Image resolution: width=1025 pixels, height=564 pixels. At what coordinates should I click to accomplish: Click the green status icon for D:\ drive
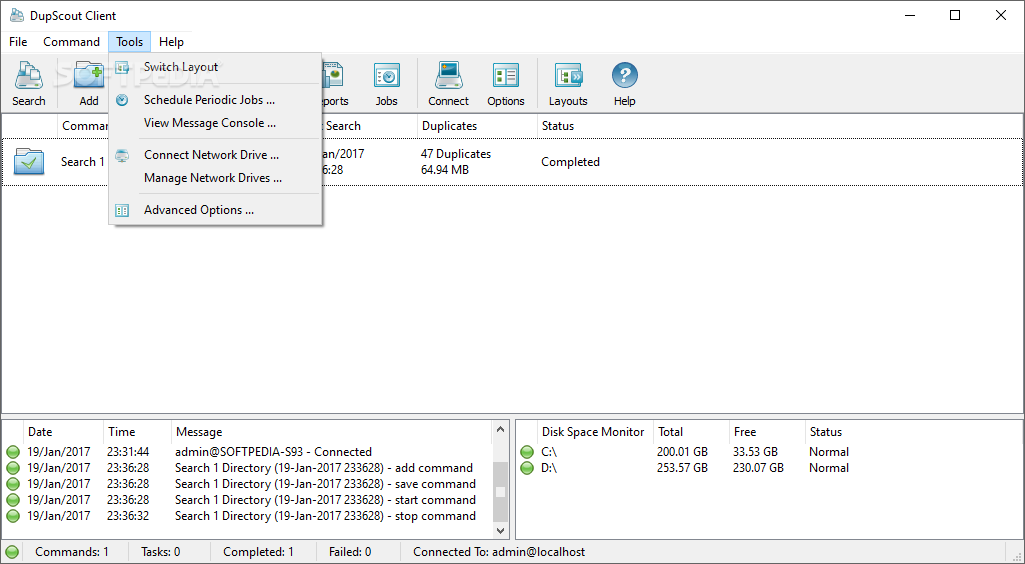[x=527, y=468]
